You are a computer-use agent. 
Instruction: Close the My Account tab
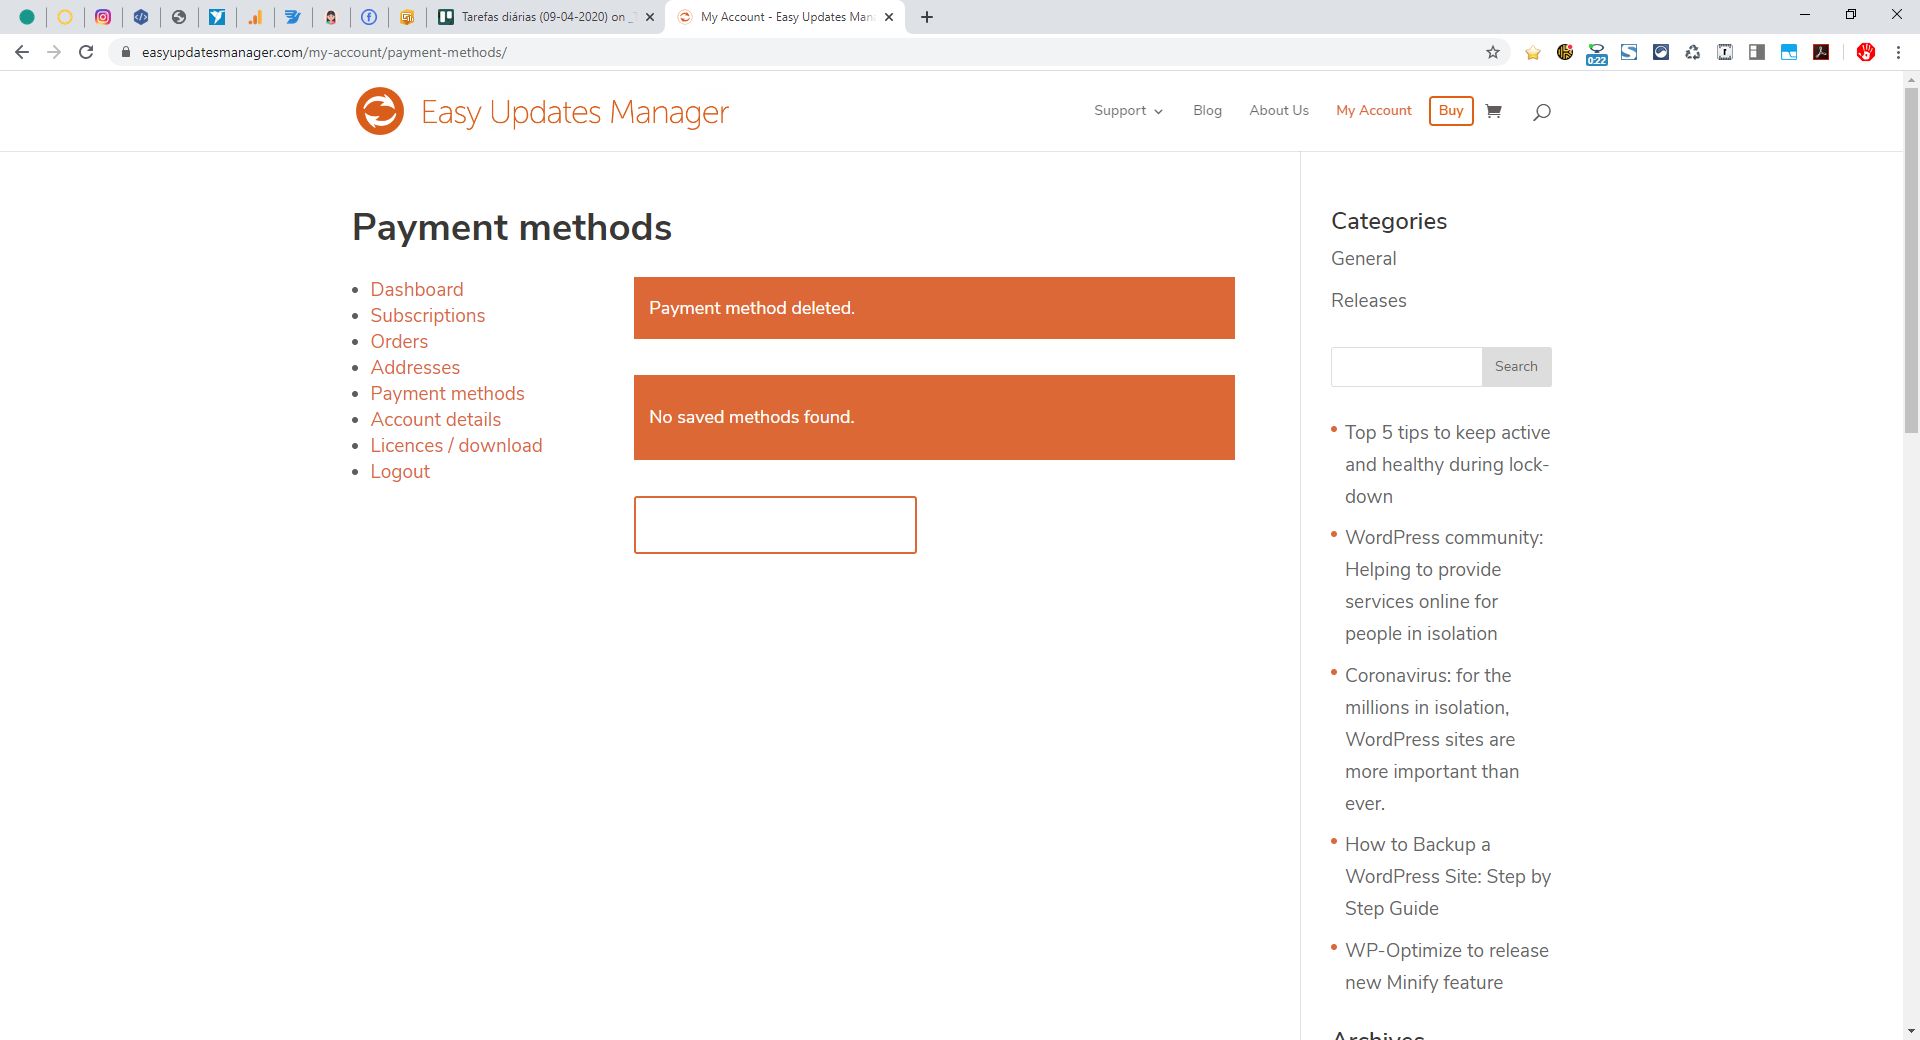pyautogui.click(x=889, y=17)
